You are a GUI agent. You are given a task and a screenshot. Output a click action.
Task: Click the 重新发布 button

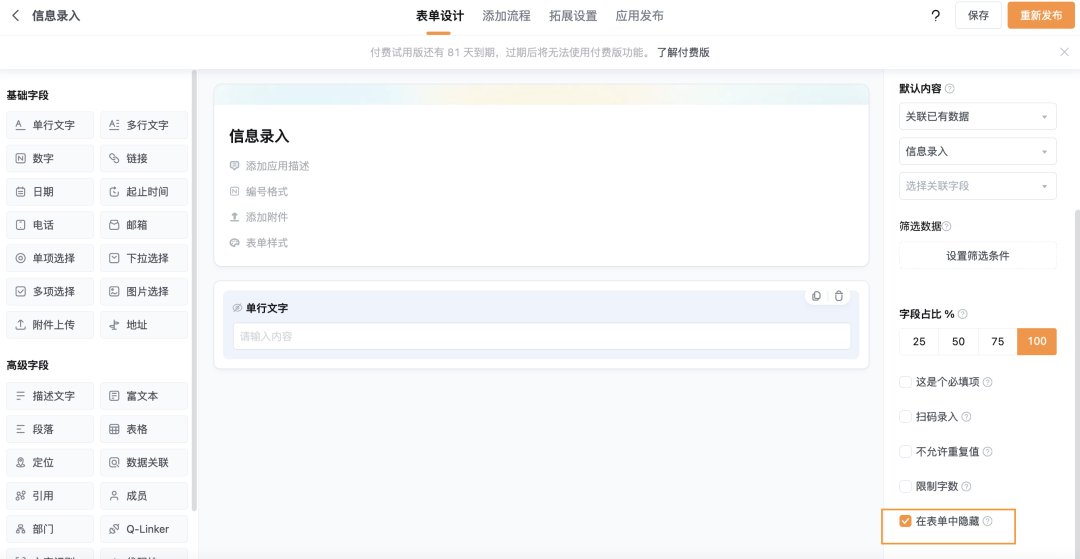1041,16
